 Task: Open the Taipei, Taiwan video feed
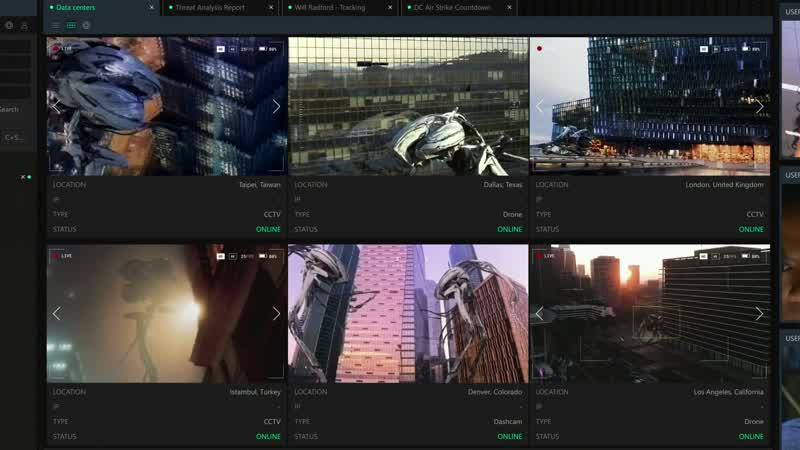tap(166, 106)
